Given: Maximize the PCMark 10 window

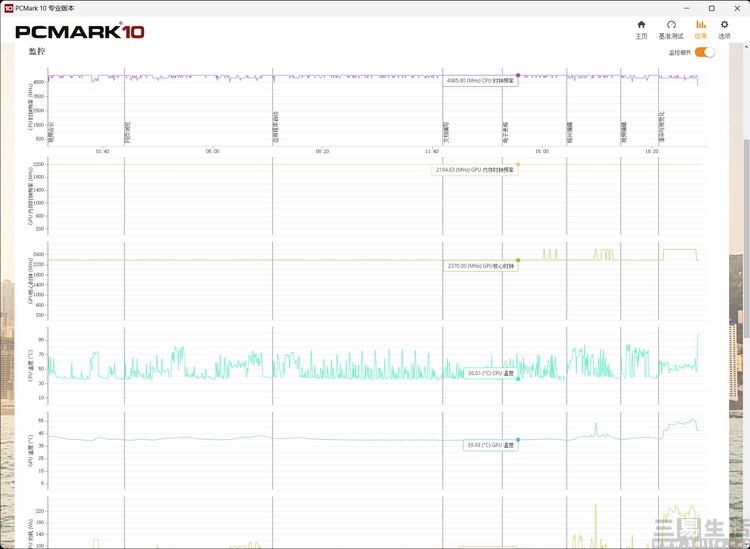Looking at the screenshot, I should pyautogui.click(x=712, y=8).
